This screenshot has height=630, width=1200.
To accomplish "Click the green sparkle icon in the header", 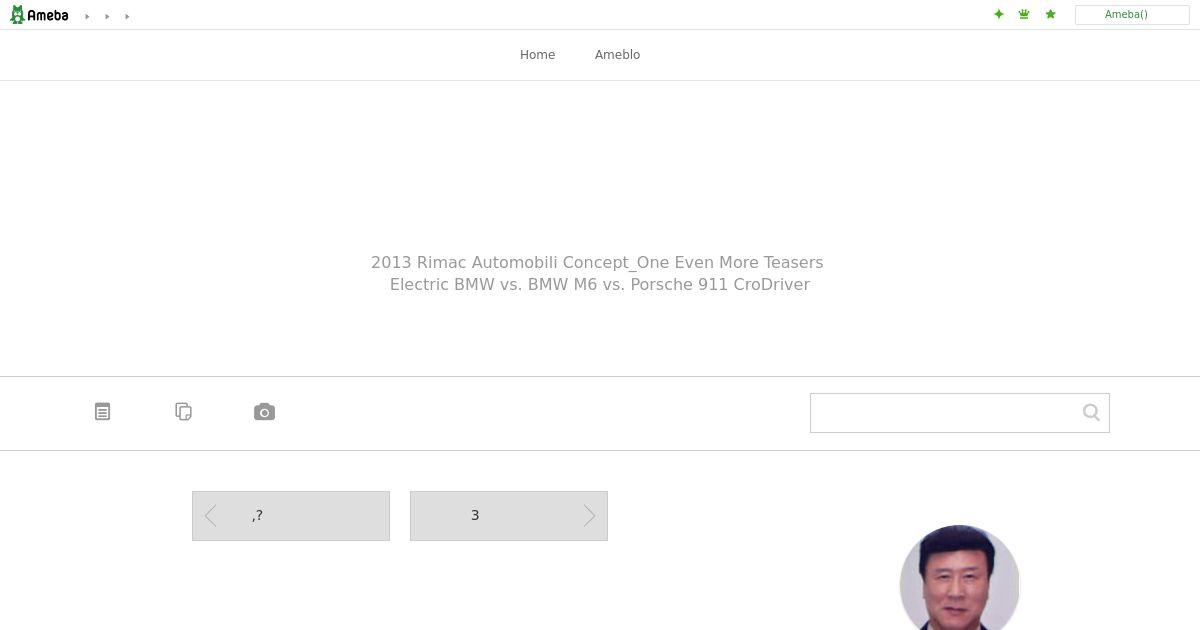I will pyautogui.click(x=998, y=14).
